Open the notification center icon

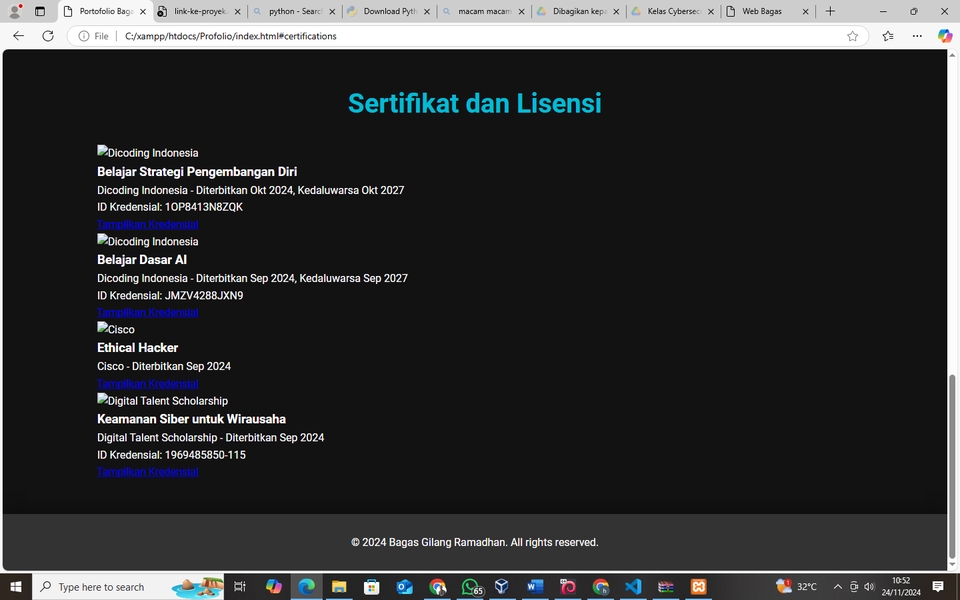pyautogui.click(x=938, y=587)
